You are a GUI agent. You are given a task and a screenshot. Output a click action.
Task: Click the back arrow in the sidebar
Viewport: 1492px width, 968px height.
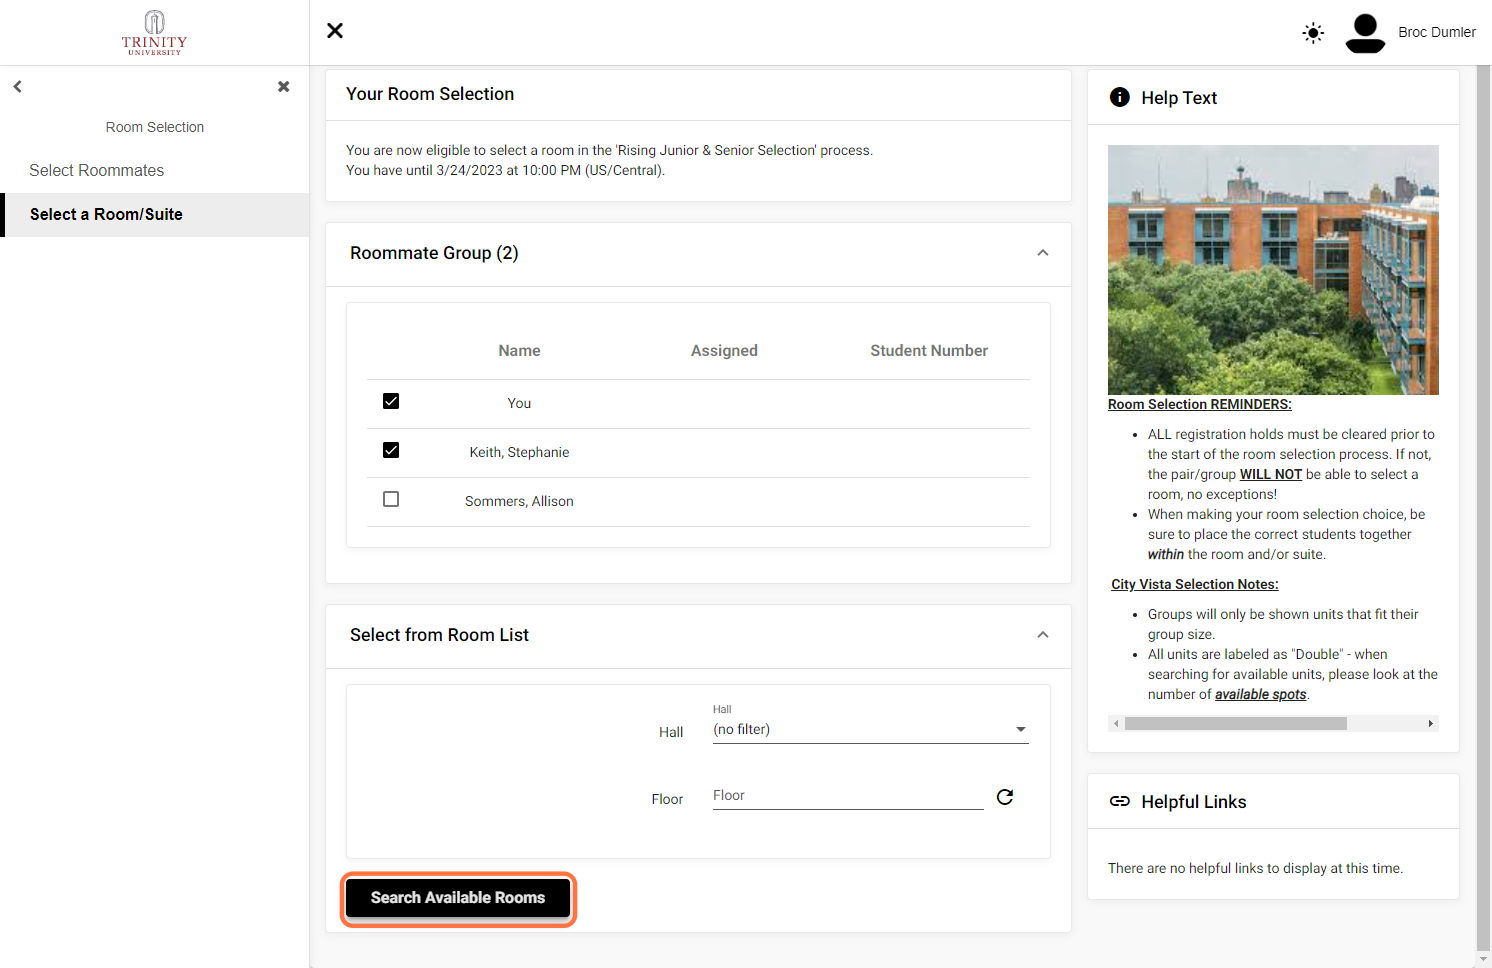(x=18, y=87)
